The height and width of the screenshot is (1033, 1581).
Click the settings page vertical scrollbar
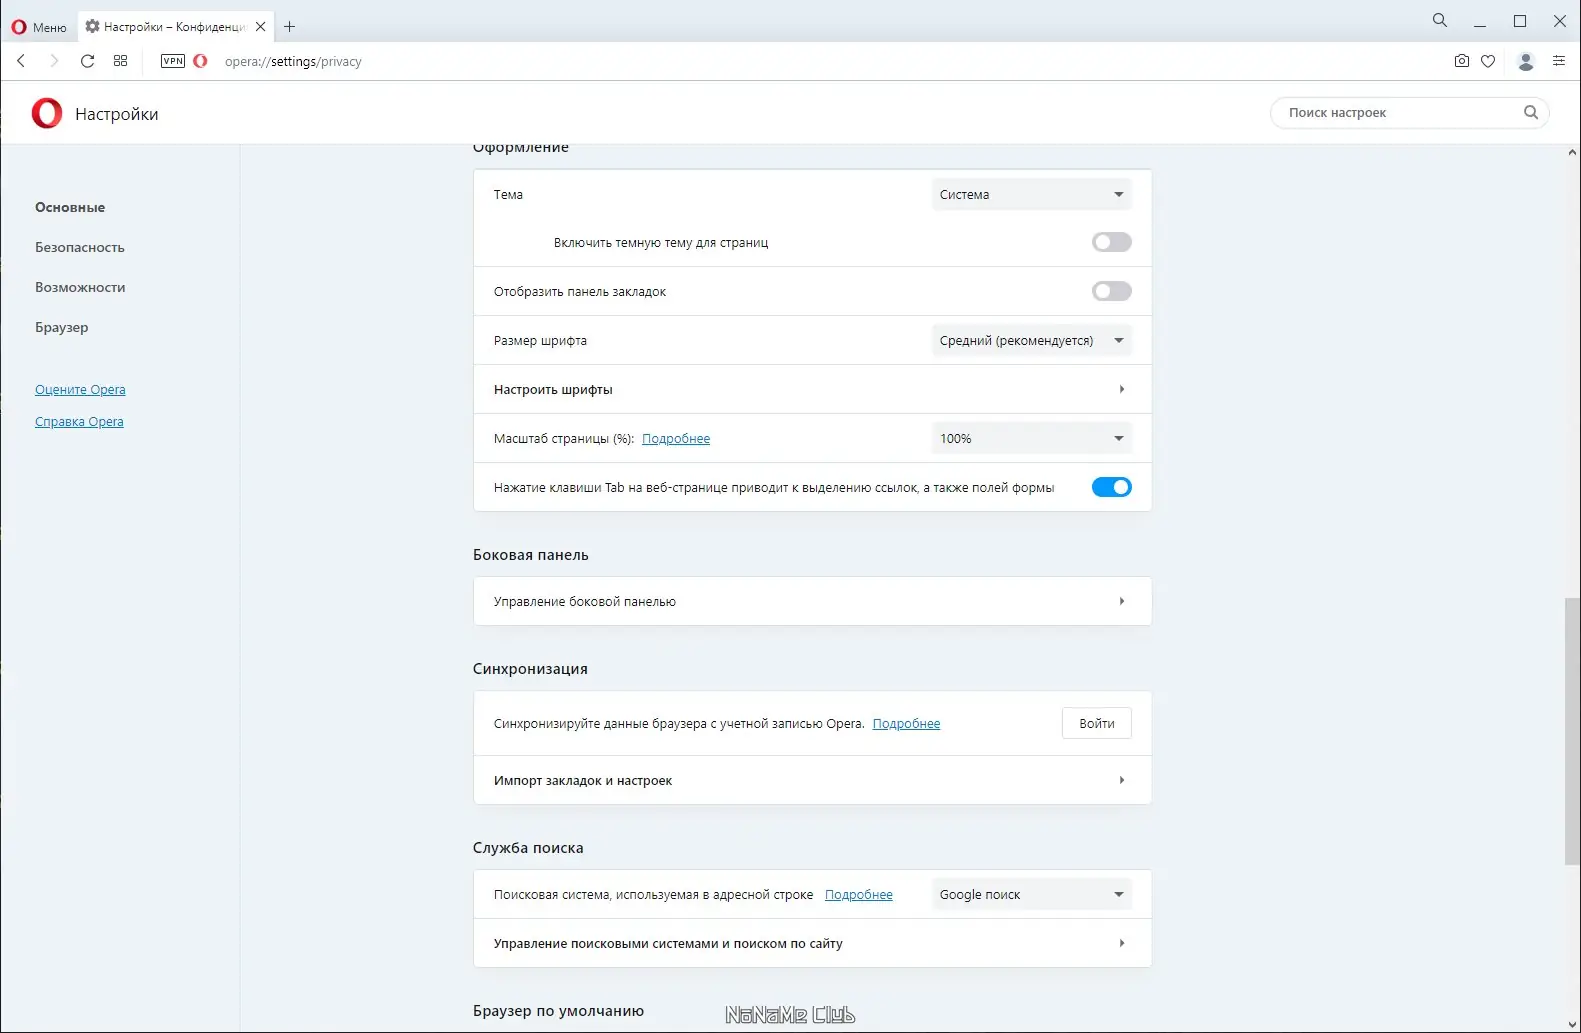(x=1572, y=730)
